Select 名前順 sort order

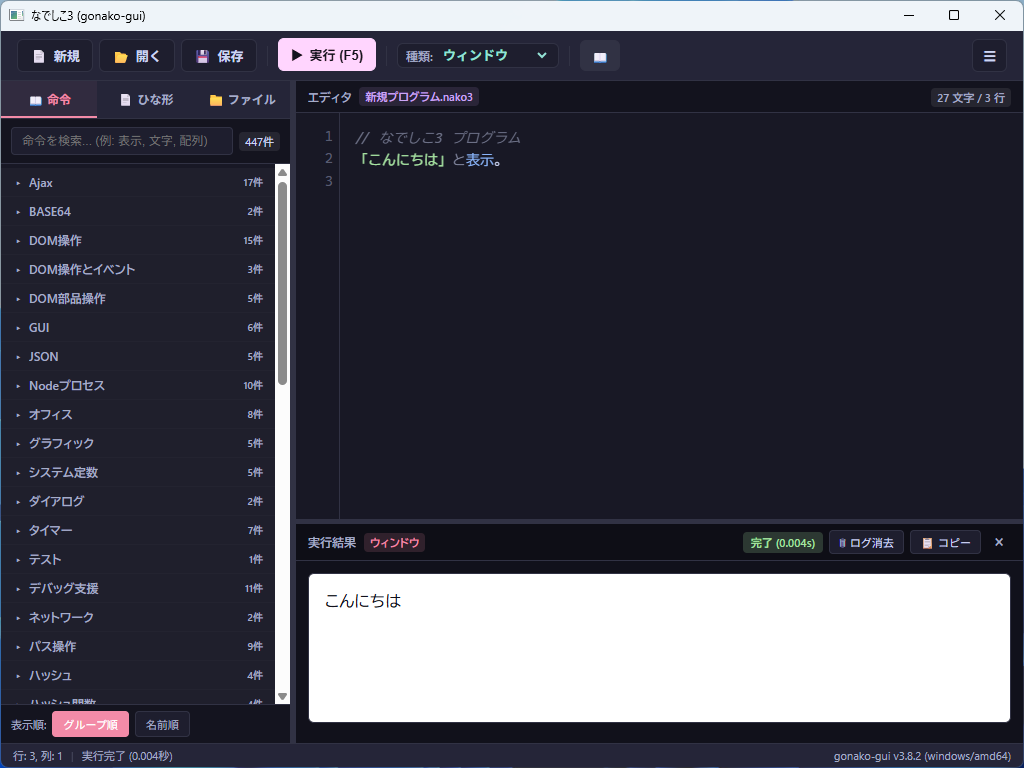click(x=162, y=724)
